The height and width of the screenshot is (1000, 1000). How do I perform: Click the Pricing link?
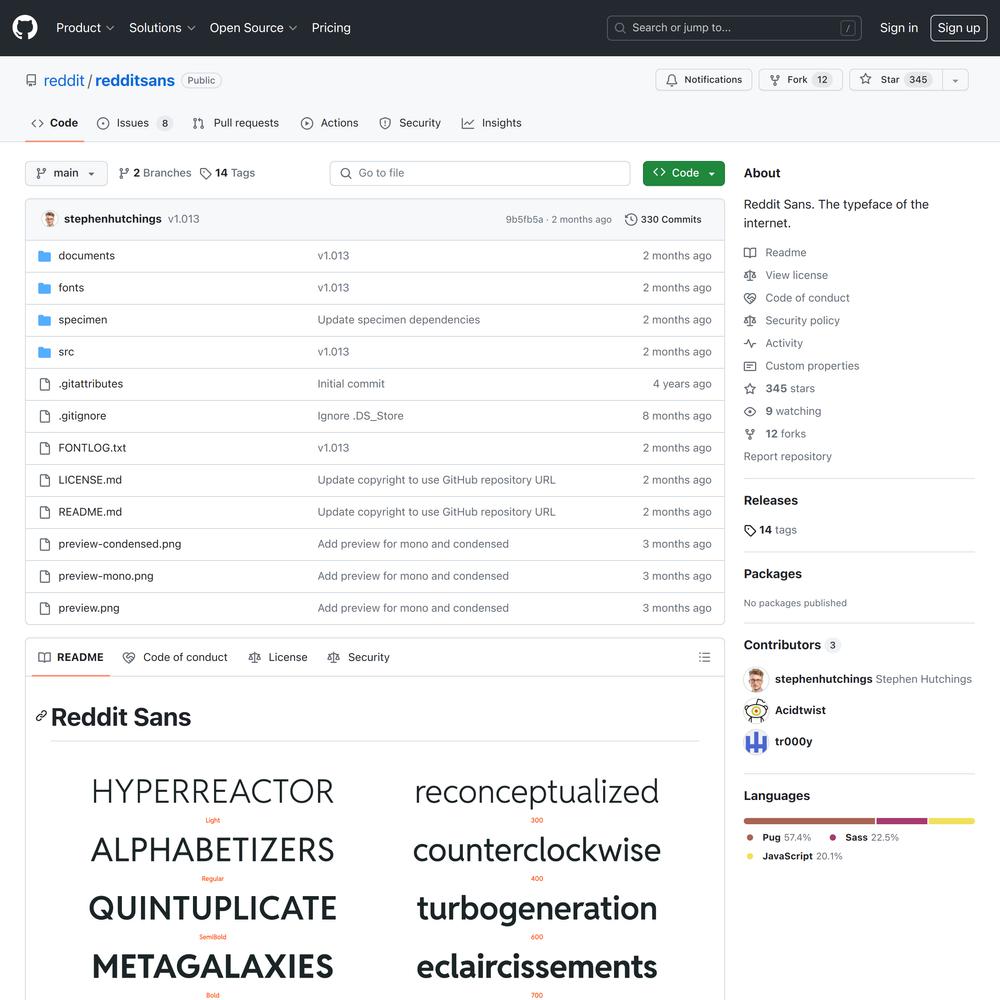pos(331,27)
